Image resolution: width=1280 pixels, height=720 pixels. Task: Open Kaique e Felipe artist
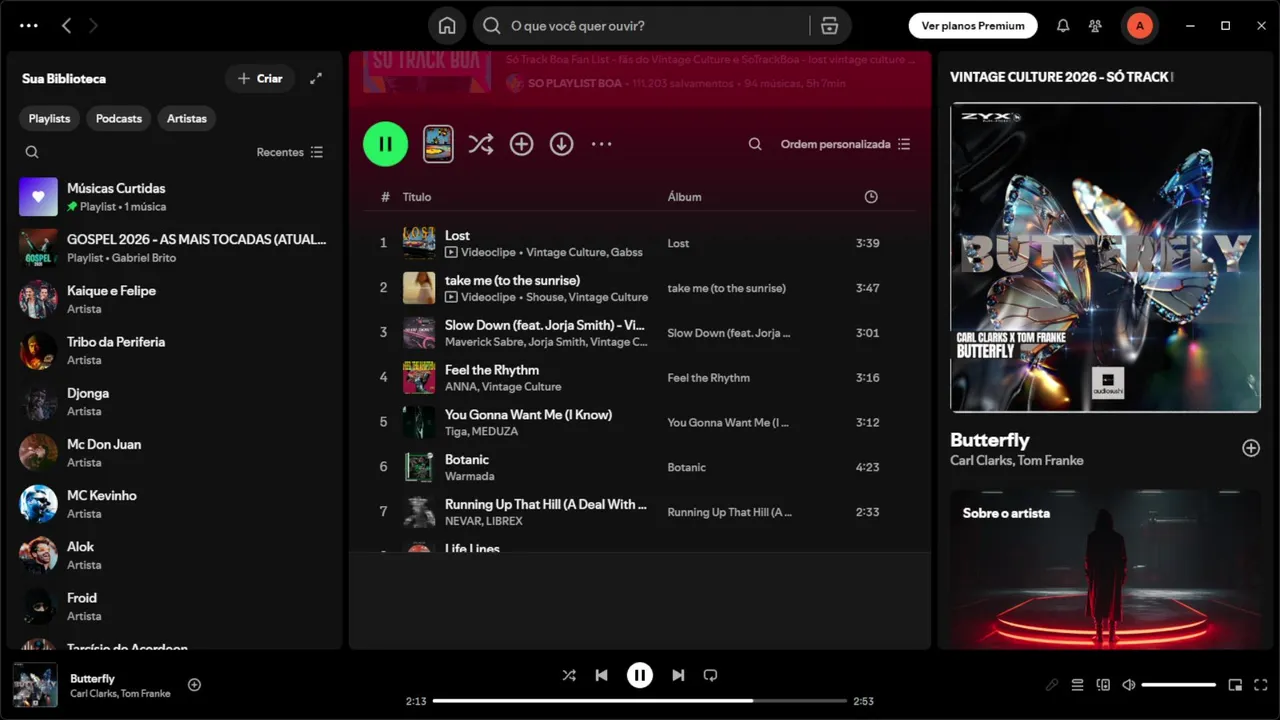(174, 299)
